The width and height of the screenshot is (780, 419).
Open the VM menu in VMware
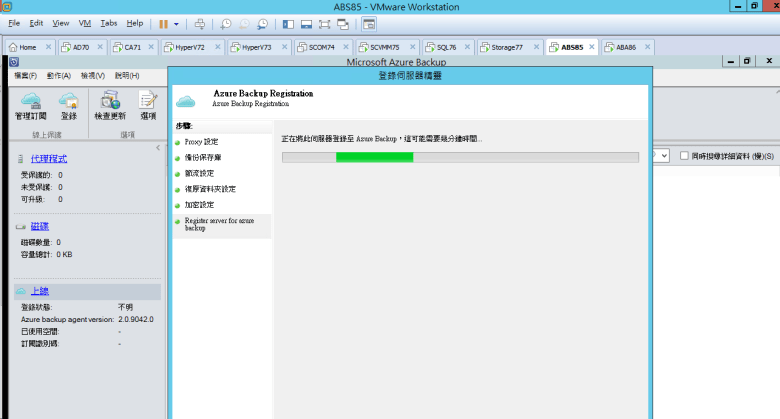[x=84, y=22]
